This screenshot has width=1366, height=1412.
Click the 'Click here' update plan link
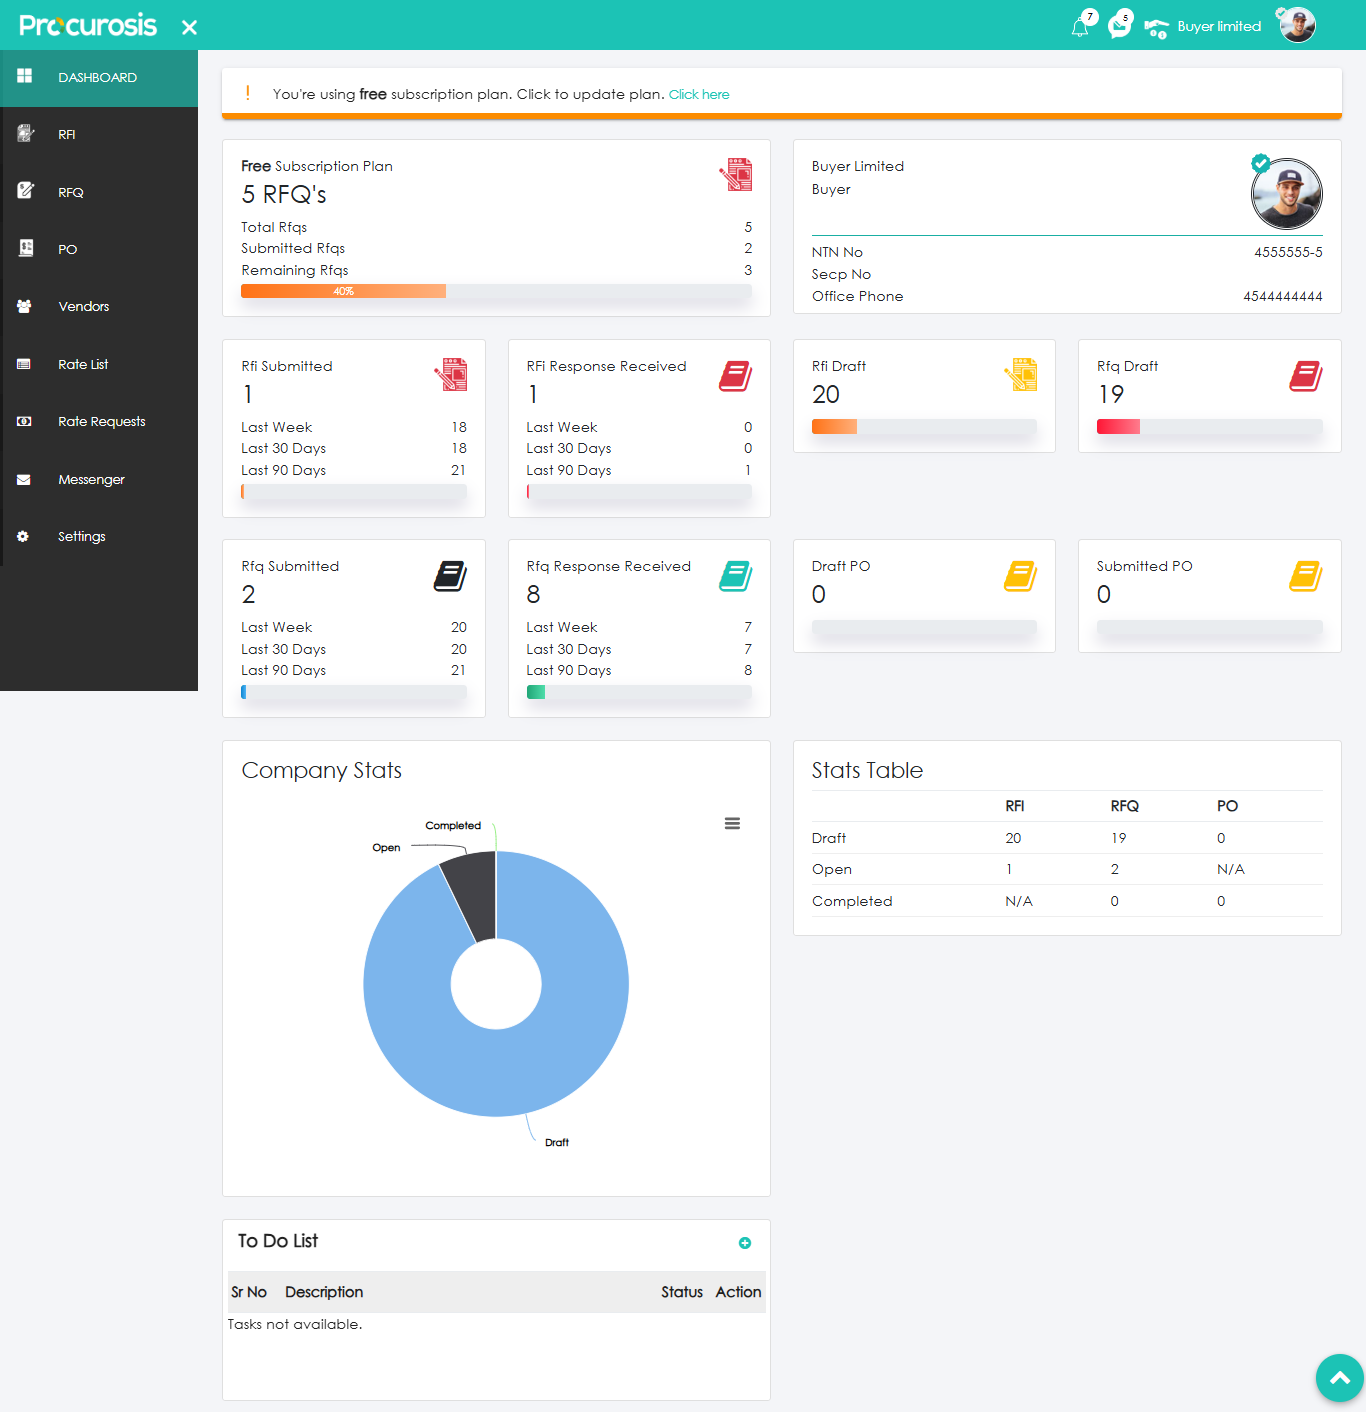(x=698, y=95)
